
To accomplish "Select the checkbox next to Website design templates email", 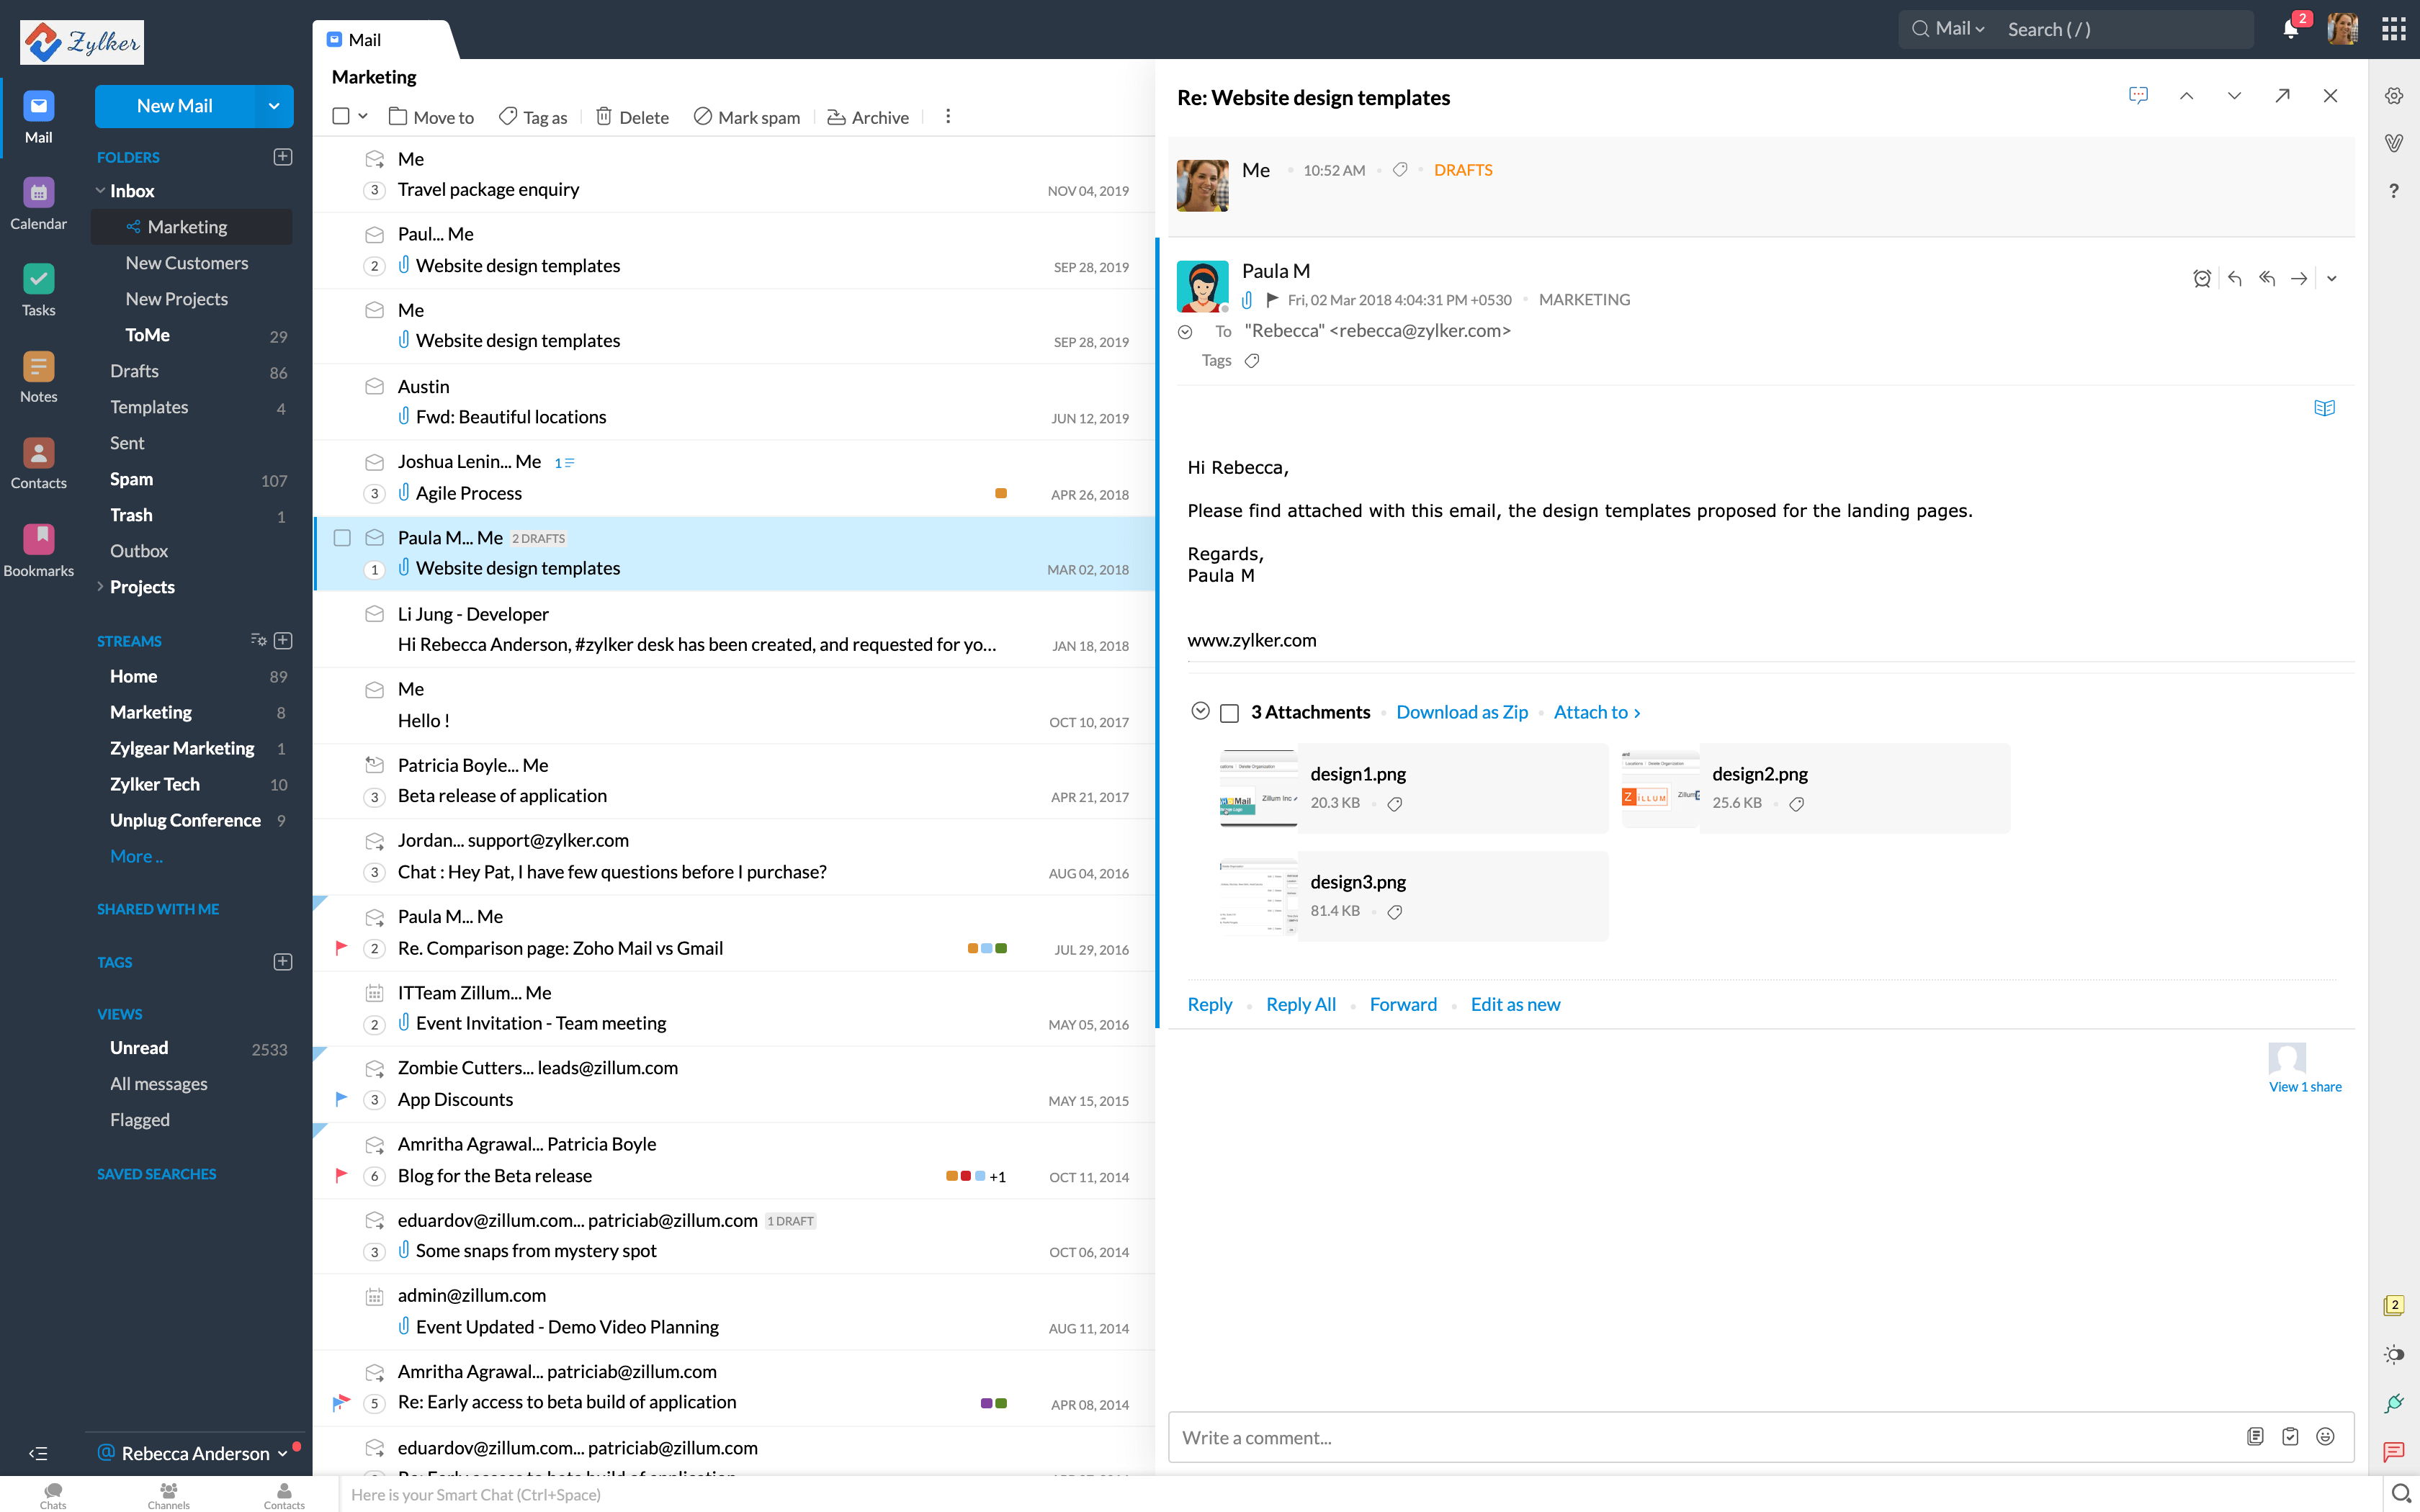I will pyautogui.click(x=344, y=536).
